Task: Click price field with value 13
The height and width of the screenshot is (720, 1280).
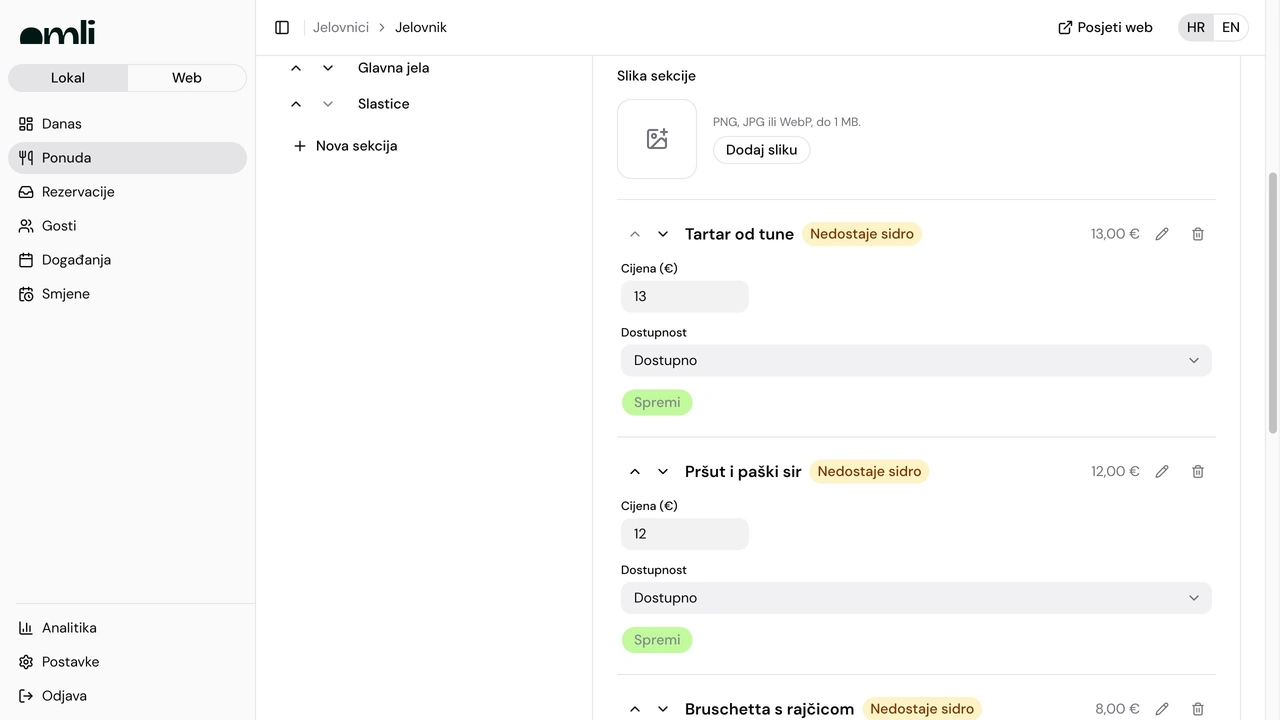Action: coord(685,297)
